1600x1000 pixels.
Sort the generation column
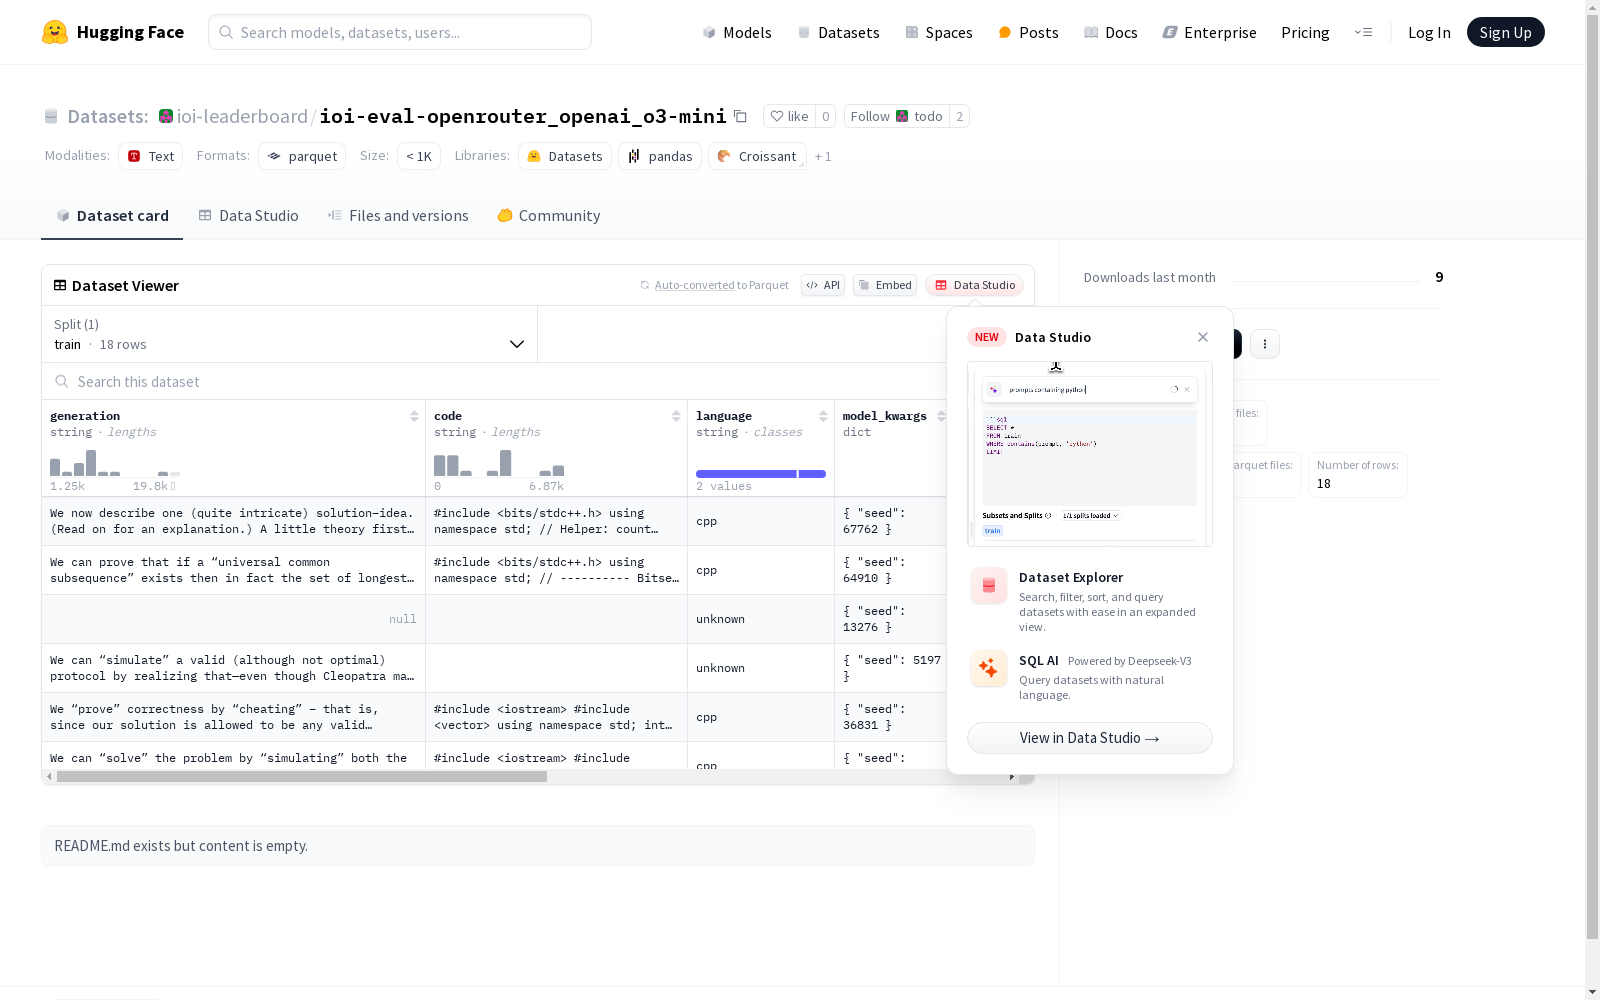point(414,416)
